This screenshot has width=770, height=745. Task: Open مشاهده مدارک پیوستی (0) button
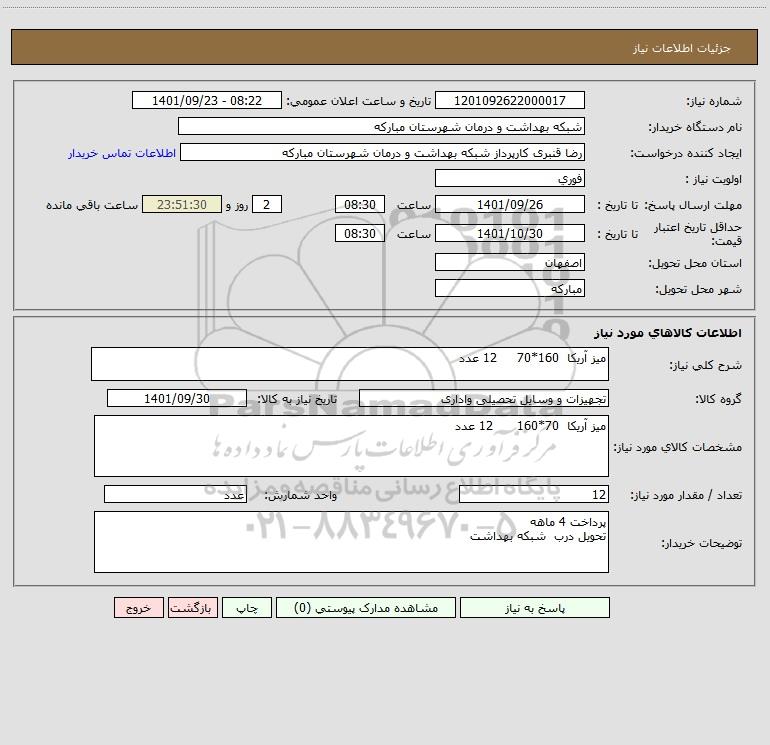[366, 608]
